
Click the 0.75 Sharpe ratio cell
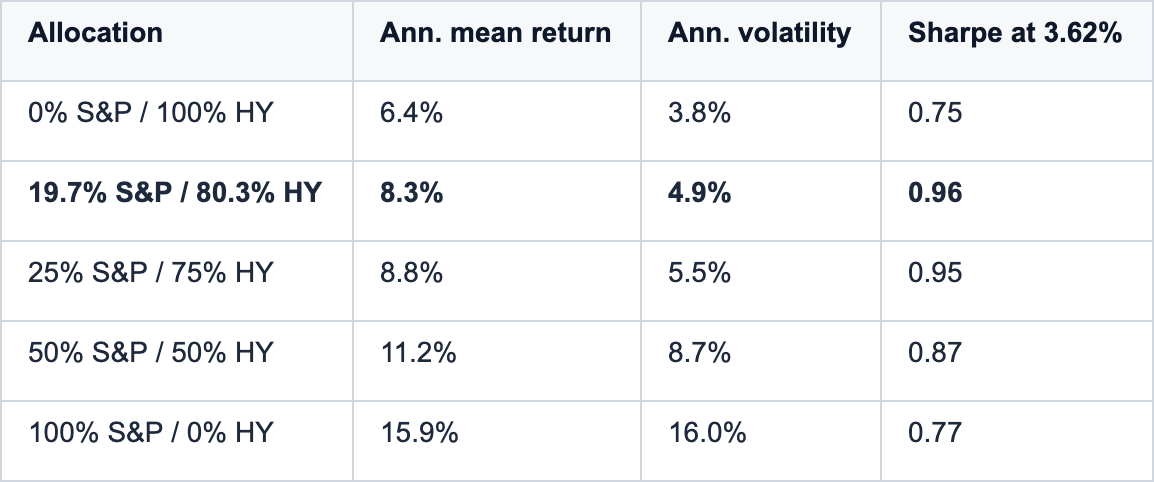tap(935, 113)
